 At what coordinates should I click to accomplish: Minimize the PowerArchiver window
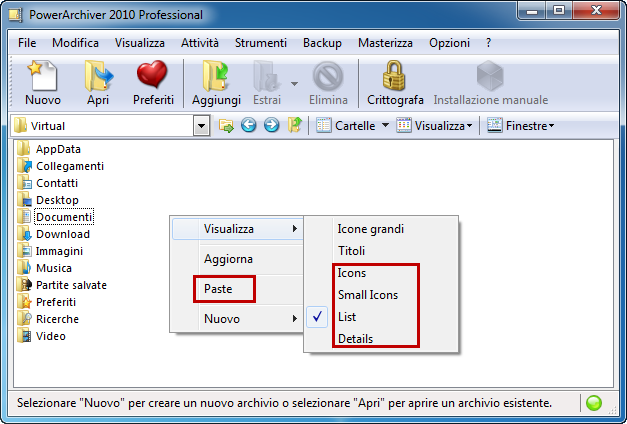pos(532,10)
